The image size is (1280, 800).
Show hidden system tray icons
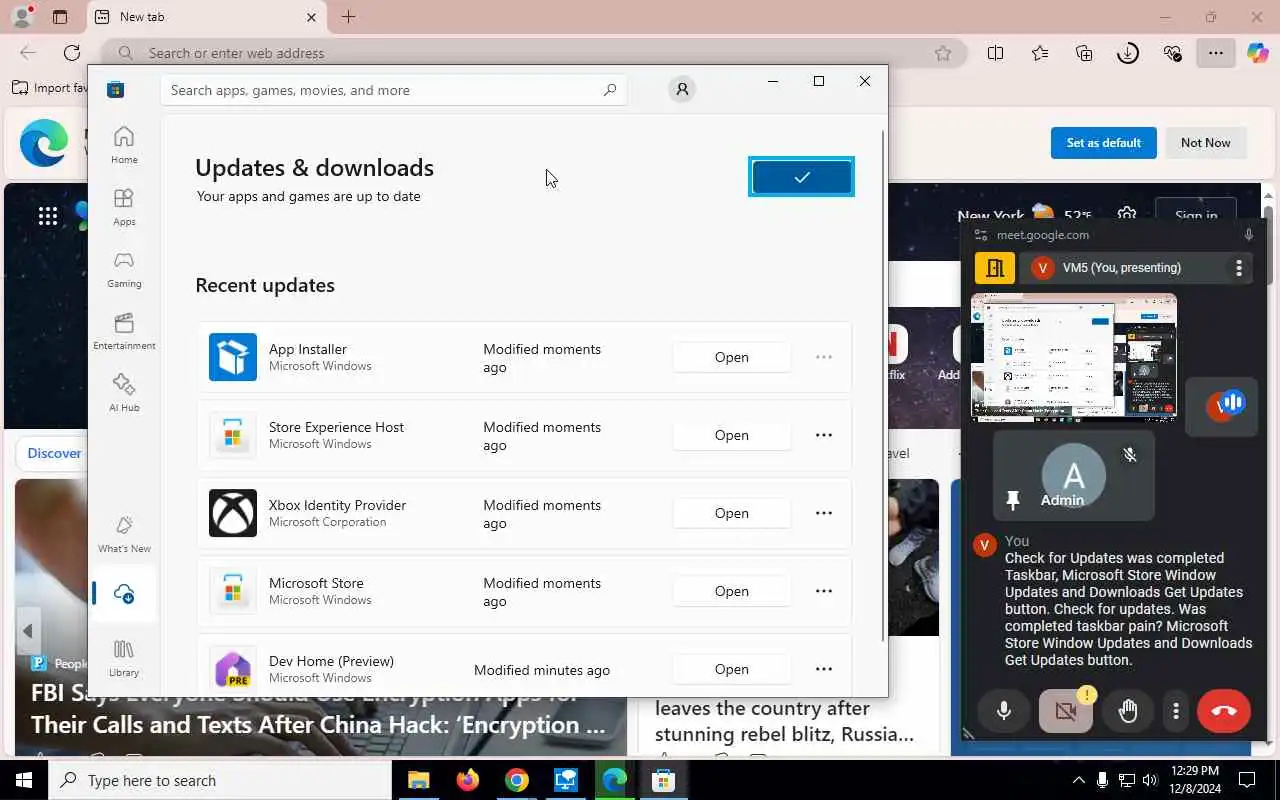click(1078, 780)
